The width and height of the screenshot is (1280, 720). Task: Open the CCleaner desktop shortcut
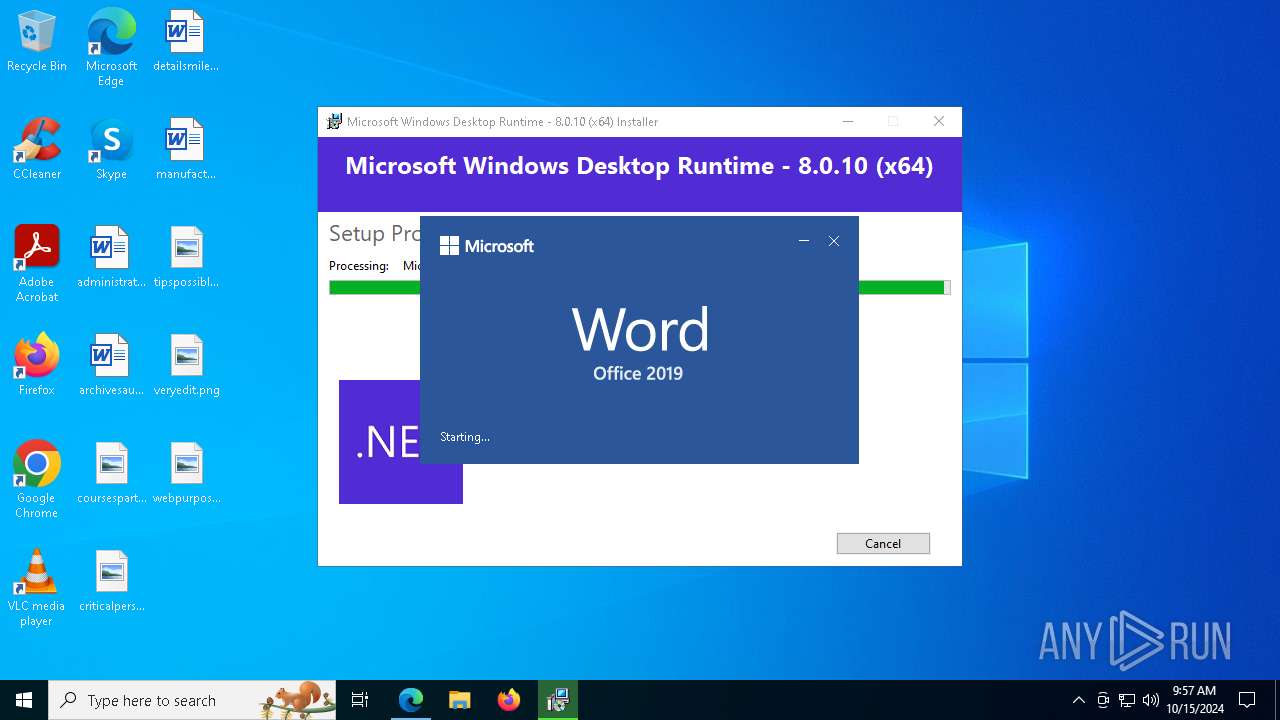[37, 150]
